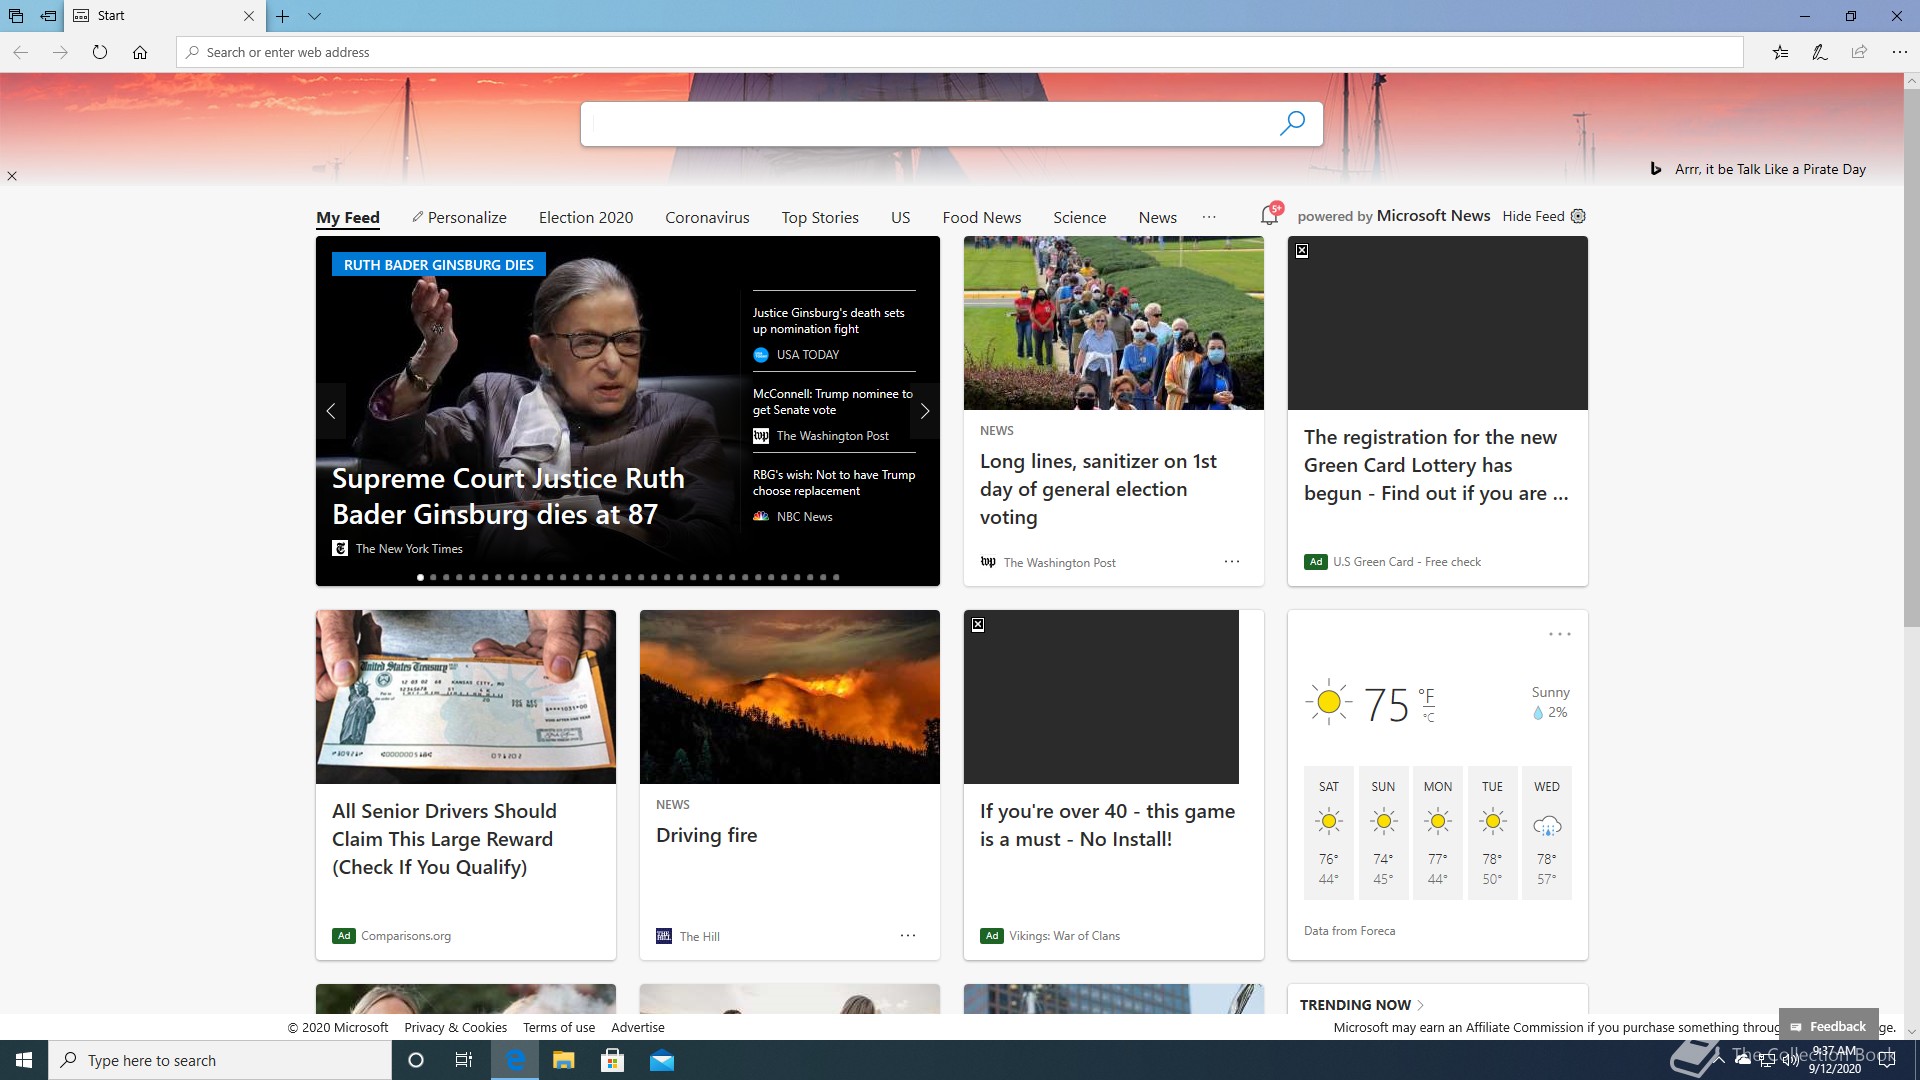Image resolution: width=1920 pixels, height=1080 pixels.
Task: Refresh the page
Action: tap(100, 52)
